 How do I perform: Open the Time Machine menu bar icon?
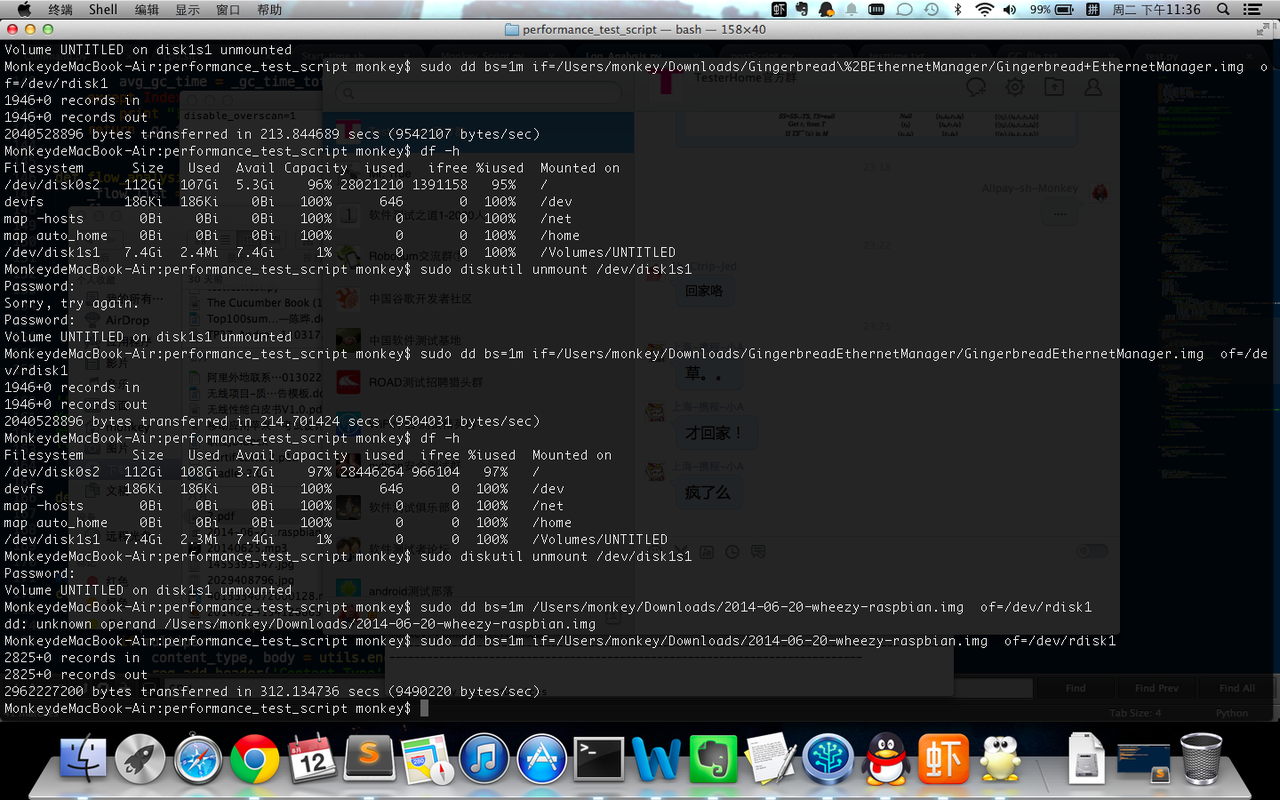point(931,9)
